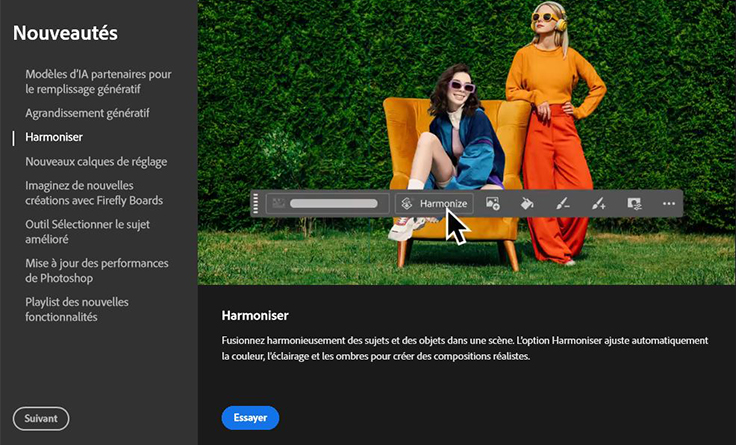Click the description paragraph starting 'Fusionnez harmonieusement'
Image resolution: width=736 pixels, height=445 pixels.
click(465, 348)
